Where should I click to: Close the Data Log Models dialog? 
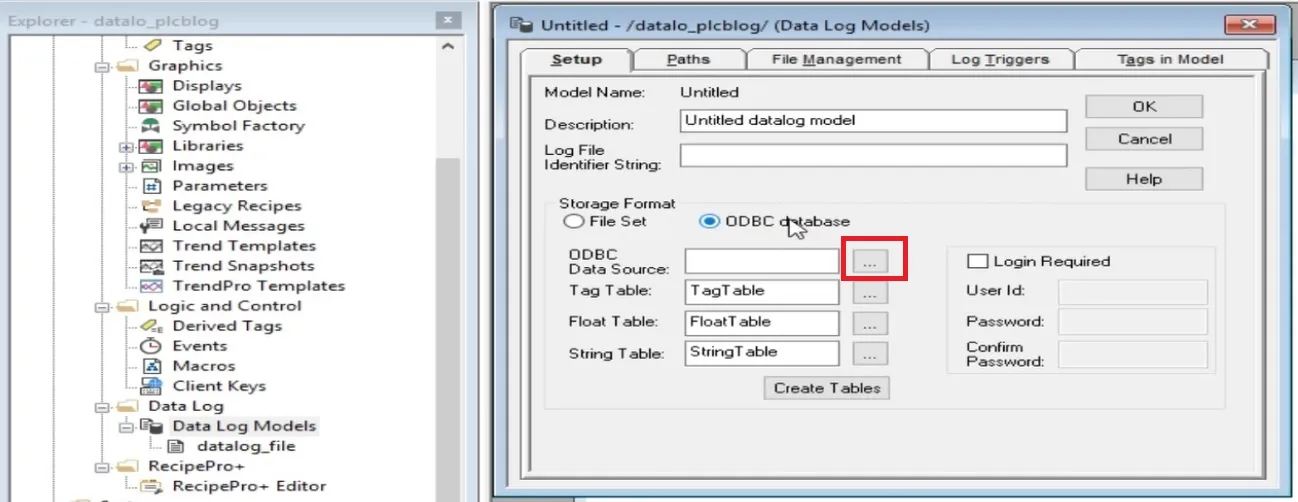pyautogui.click(x=1249, y=25)
